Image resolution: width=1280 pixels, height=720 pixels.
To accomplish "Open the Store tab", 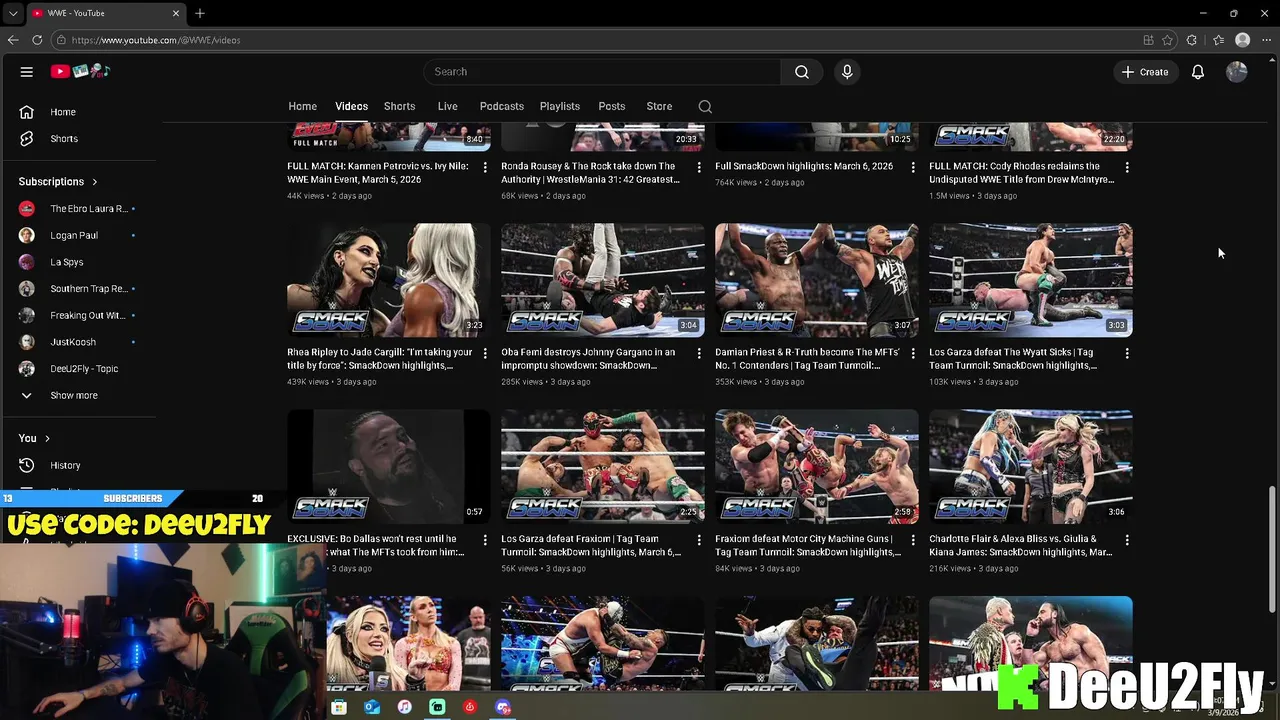I will (659, 106).
